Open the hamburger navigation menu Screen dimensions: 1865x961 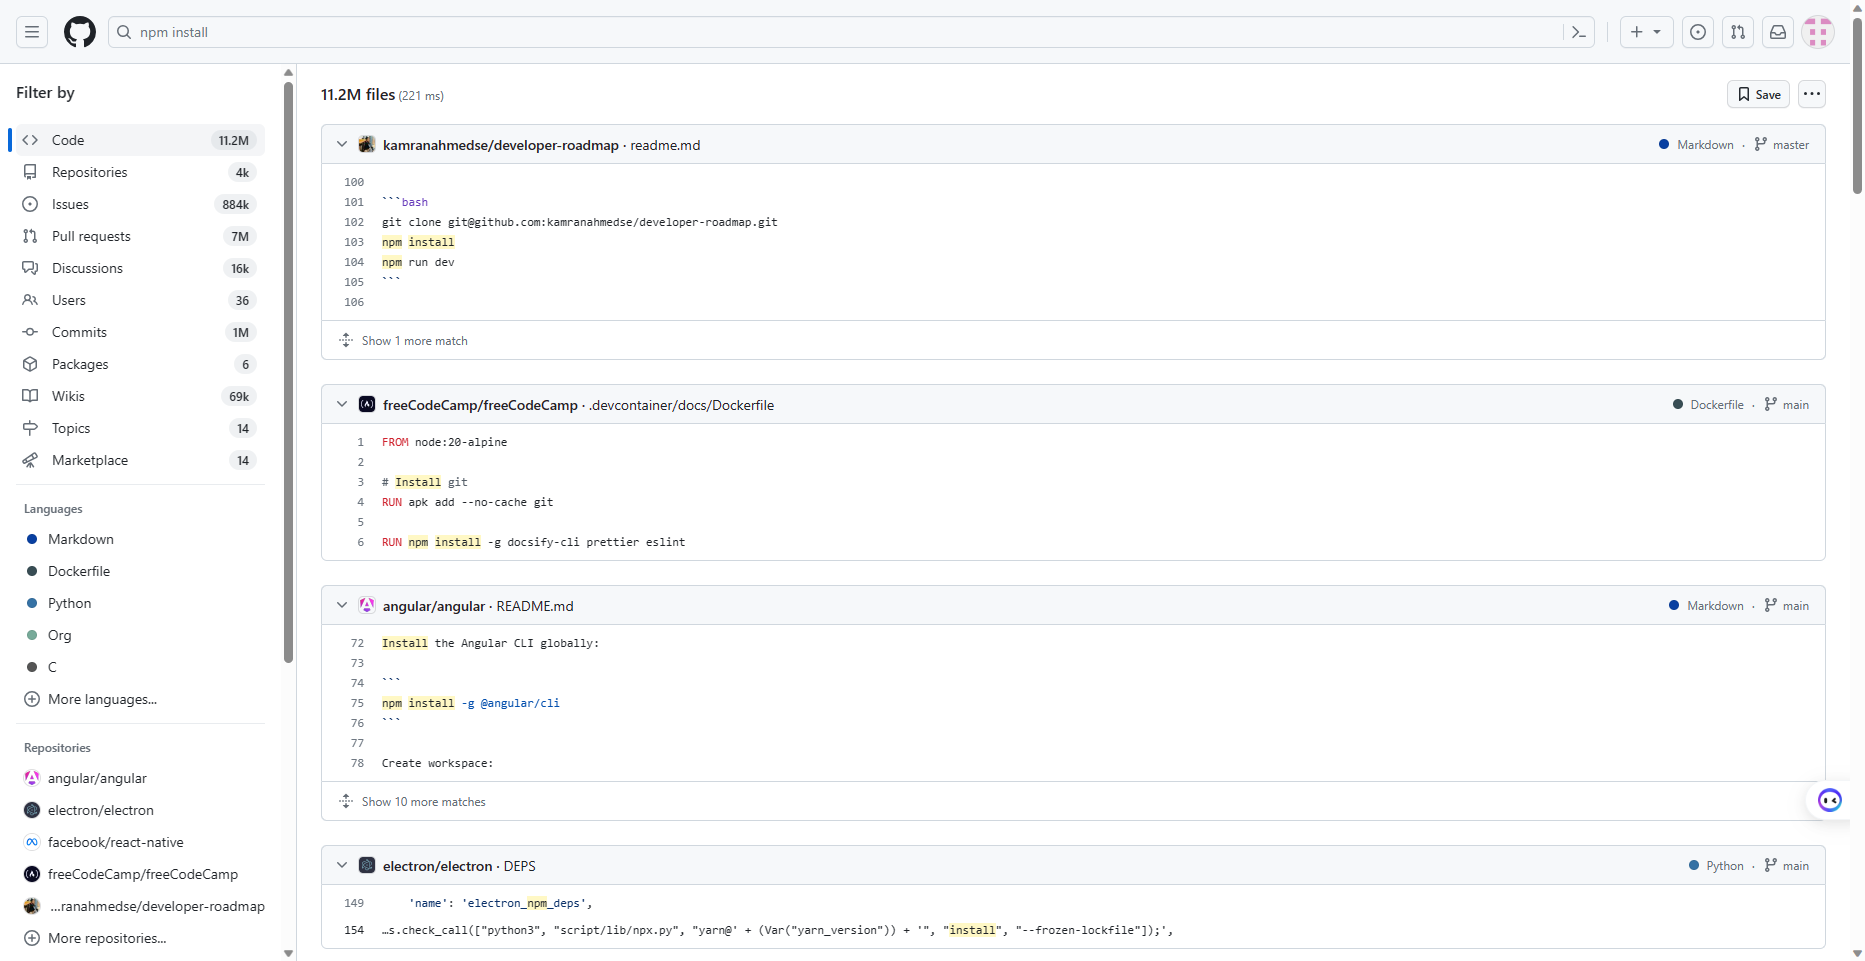[32, 32]
